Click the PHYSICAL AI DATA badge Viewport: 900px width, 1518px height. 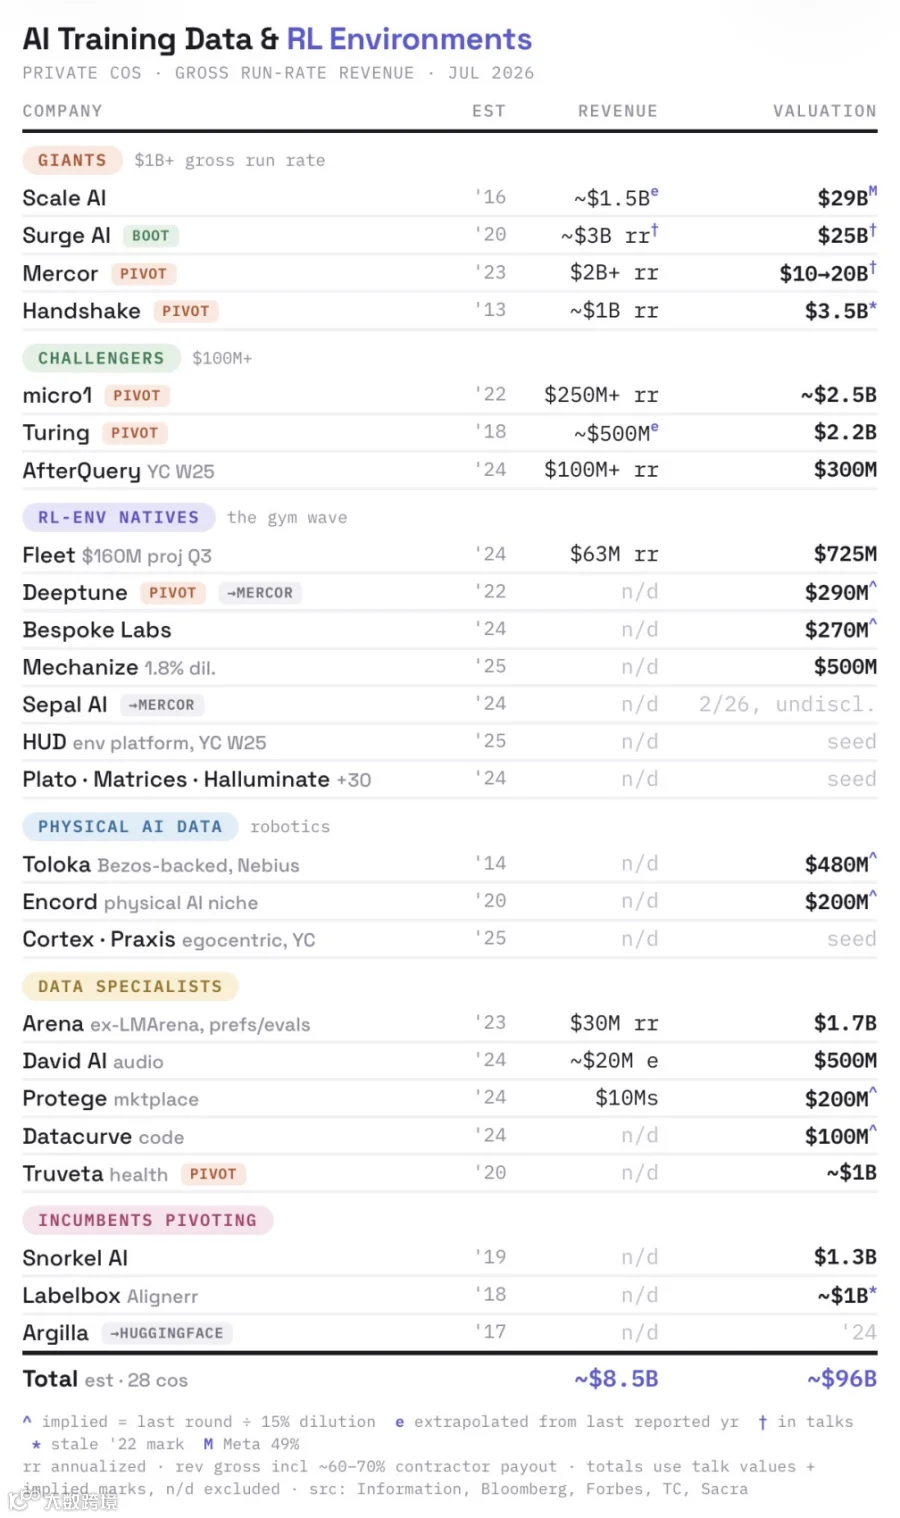pos(130,826)
